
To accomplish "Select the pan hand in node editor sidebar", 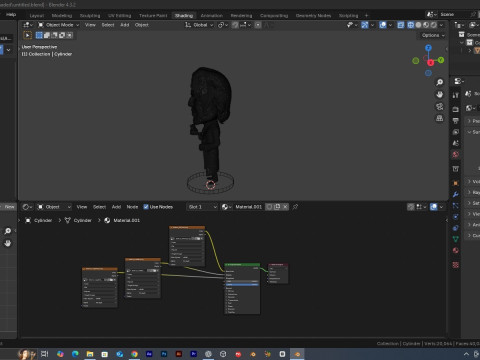I will point(8,243).
